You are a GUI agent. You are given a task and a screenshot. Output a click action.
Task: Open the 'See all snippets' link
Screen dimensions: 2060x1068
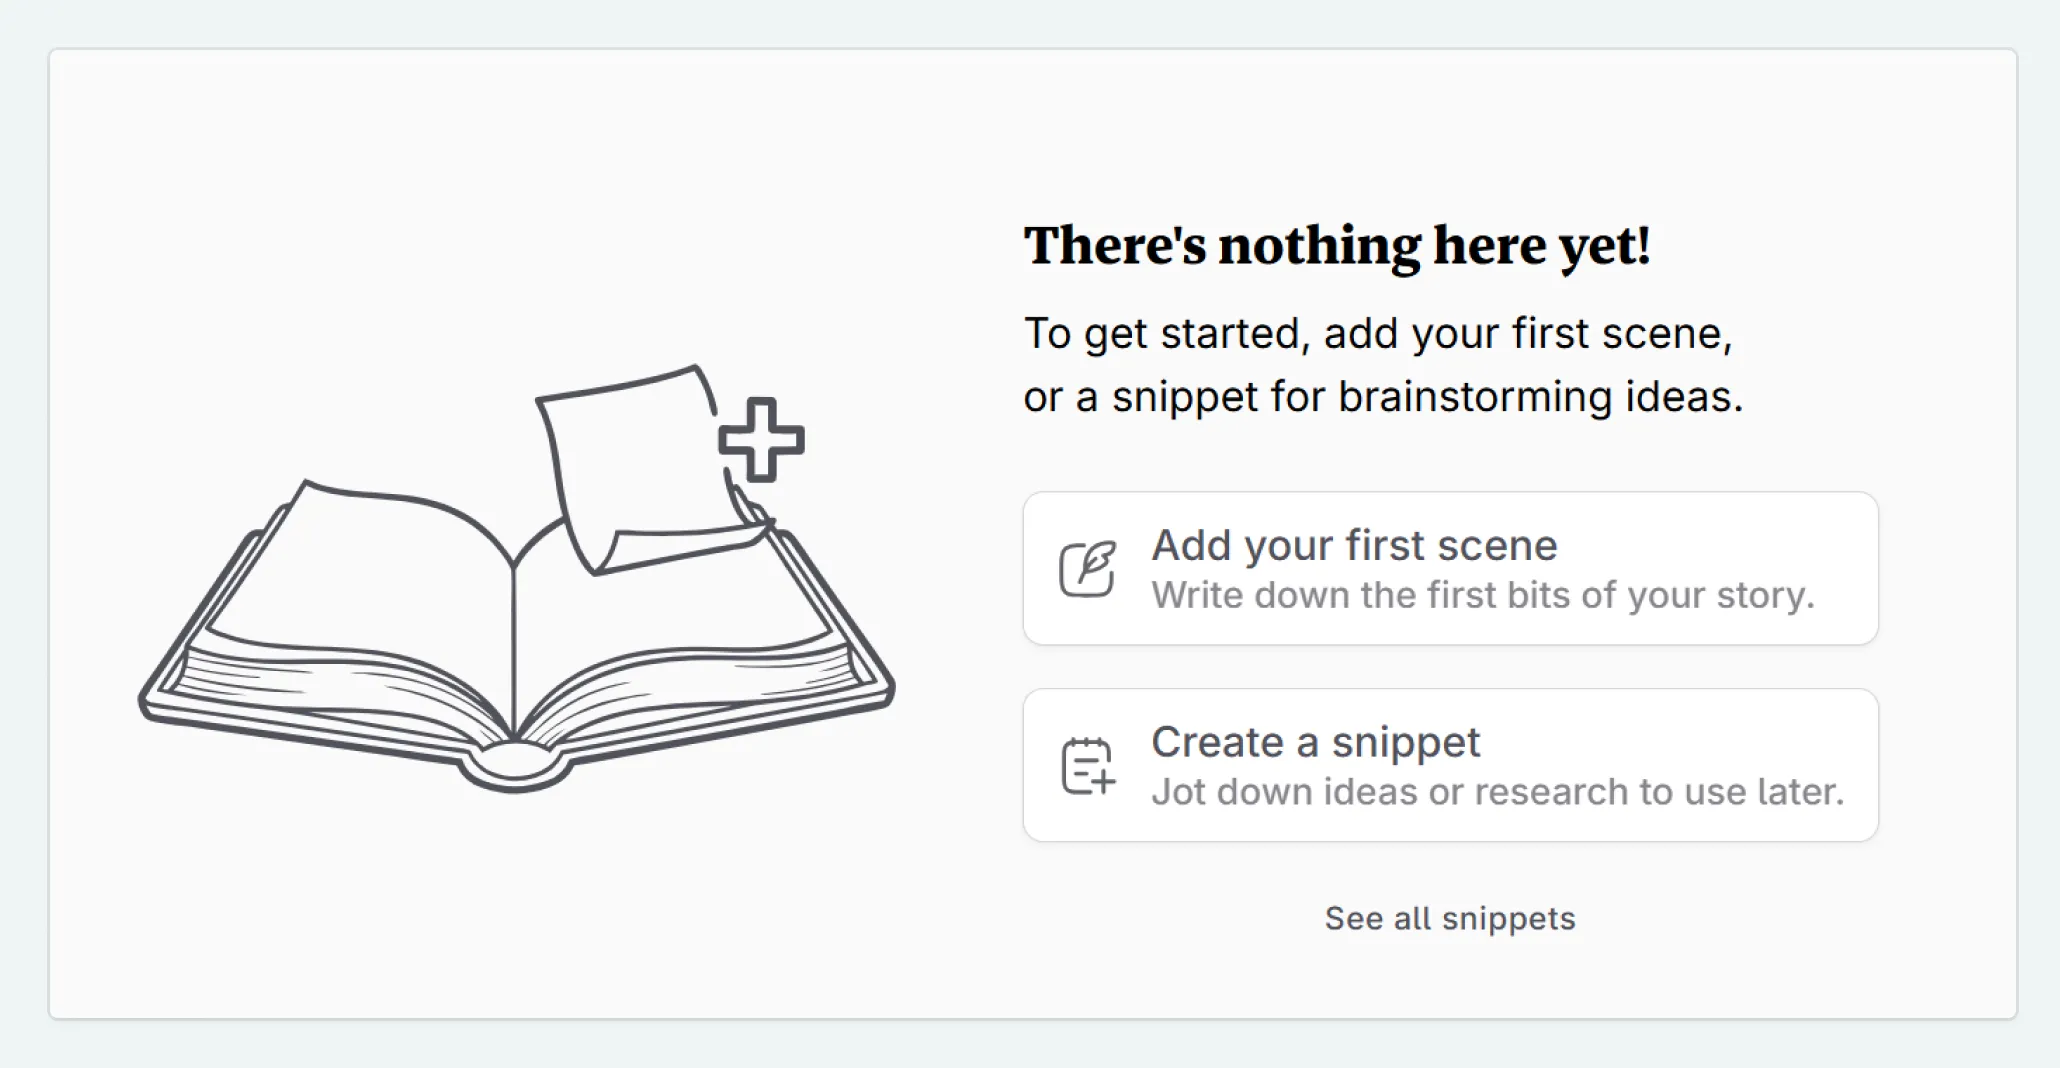click(1449, 918)
